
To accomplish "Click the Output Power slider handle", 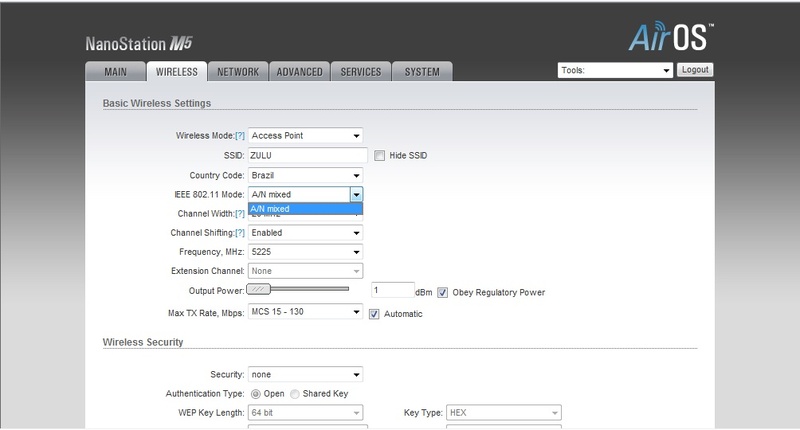I will coord(259,289).
